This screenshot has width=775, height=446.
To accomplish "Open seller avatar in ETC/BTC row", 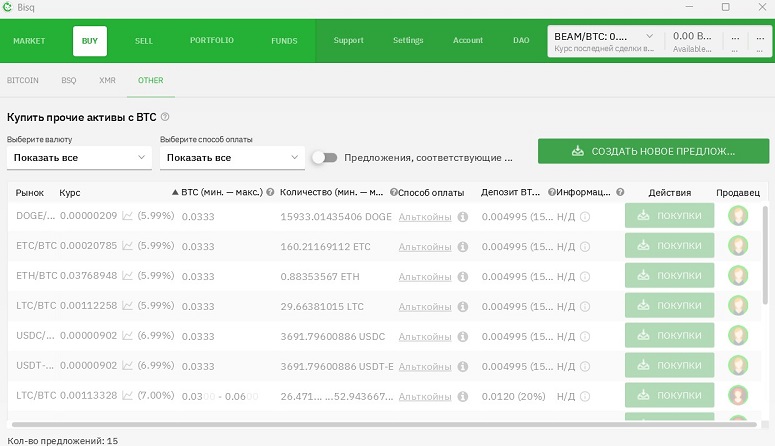I will [x=738, y=246].
